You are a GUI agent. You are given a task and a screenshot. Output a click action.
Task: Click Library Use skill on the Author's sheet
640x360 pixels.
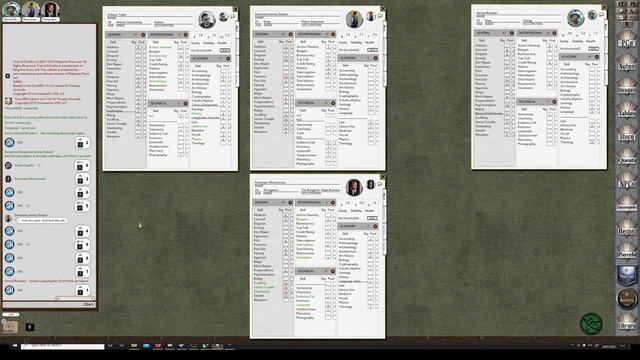coord(200,126)
